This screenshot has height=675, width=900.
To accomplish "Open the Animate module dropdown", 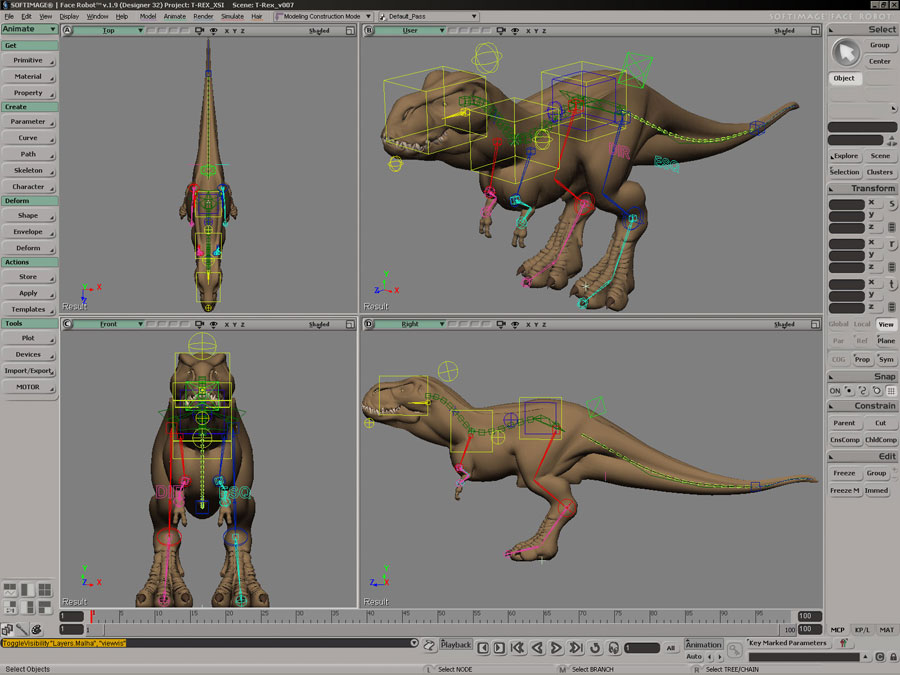I will [x=29, y=29].
